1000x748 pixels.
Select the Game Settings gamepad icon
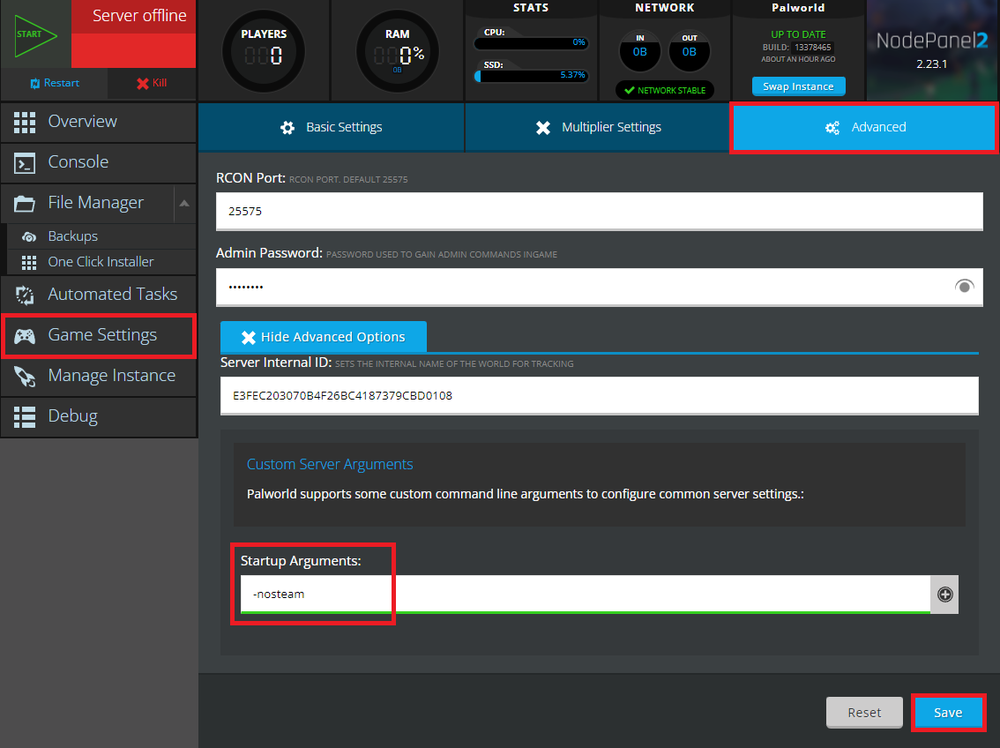tap(27, 336)
